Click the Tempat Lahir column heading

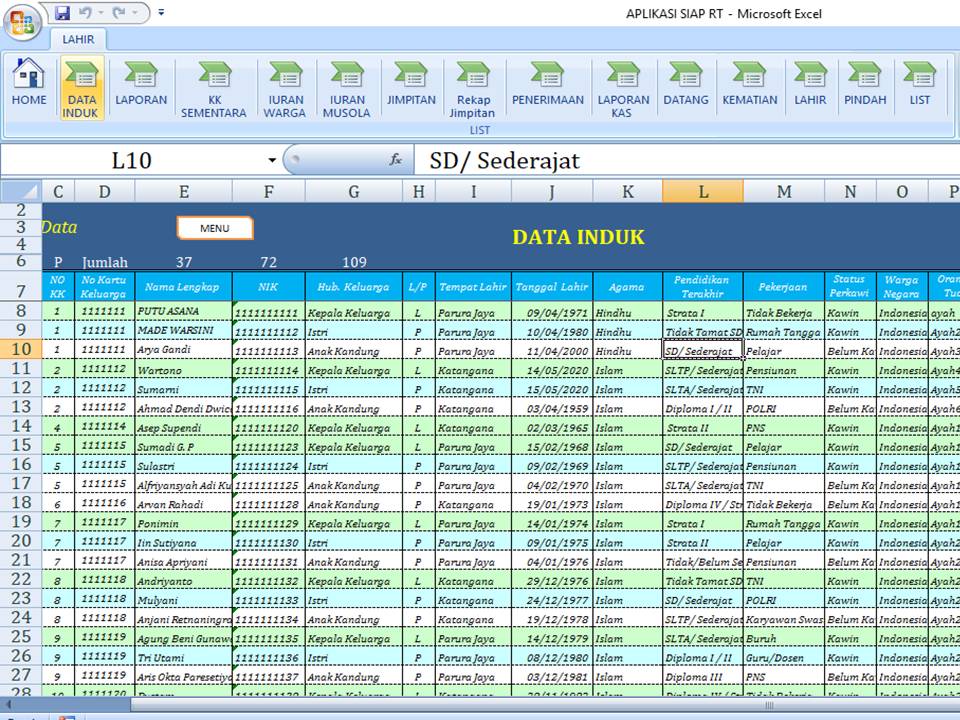473,286
